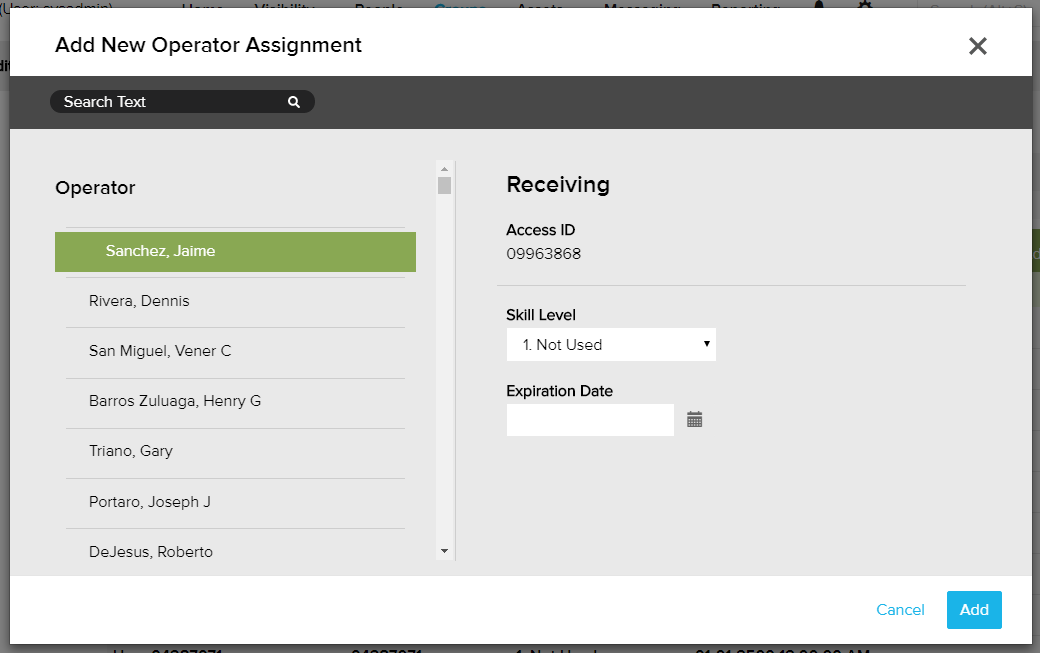Viewport: 1040px width, 653px height.
Task: Click the settings gear behind the dialog
Action: coord(865,5)
